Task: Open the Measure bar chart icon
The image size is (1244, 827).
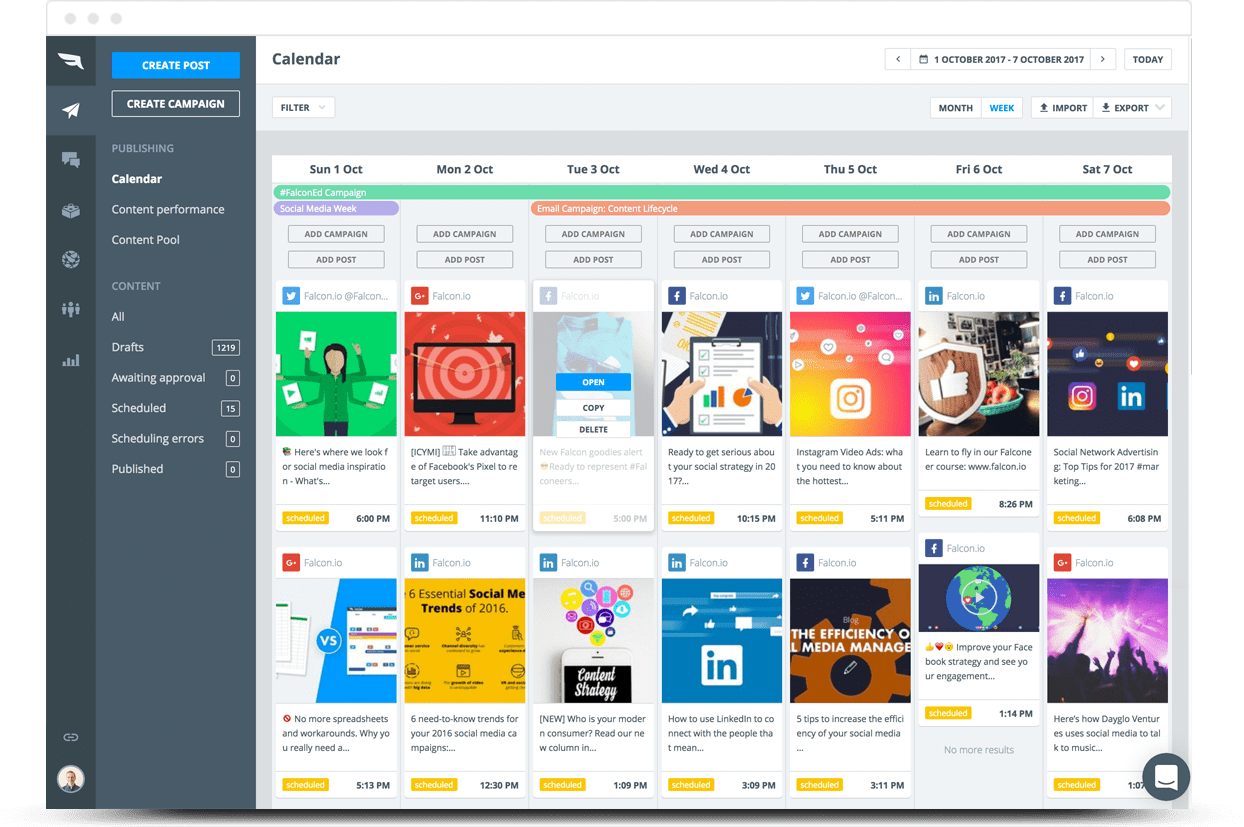Action: pyautogui.click(x=70, y=360)
